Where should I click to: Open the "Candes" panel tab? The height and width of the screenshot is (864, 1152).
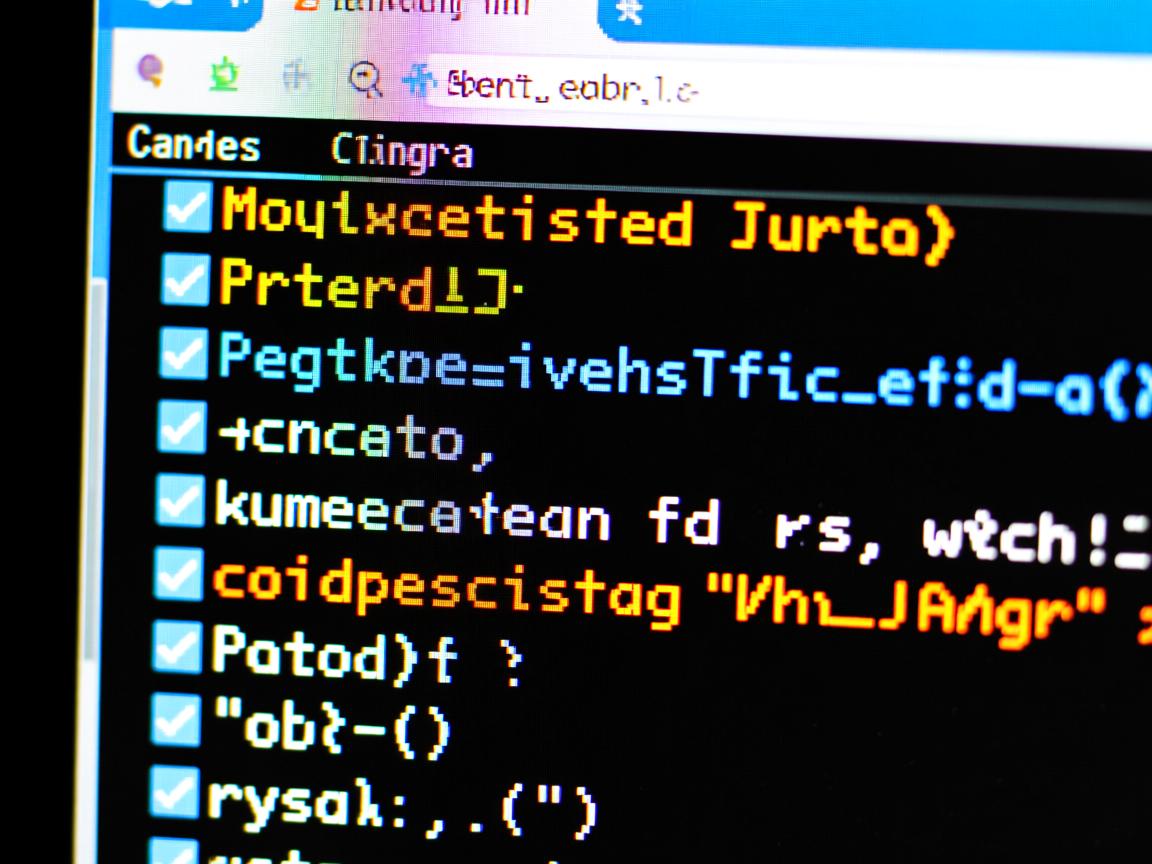(194, 146)
